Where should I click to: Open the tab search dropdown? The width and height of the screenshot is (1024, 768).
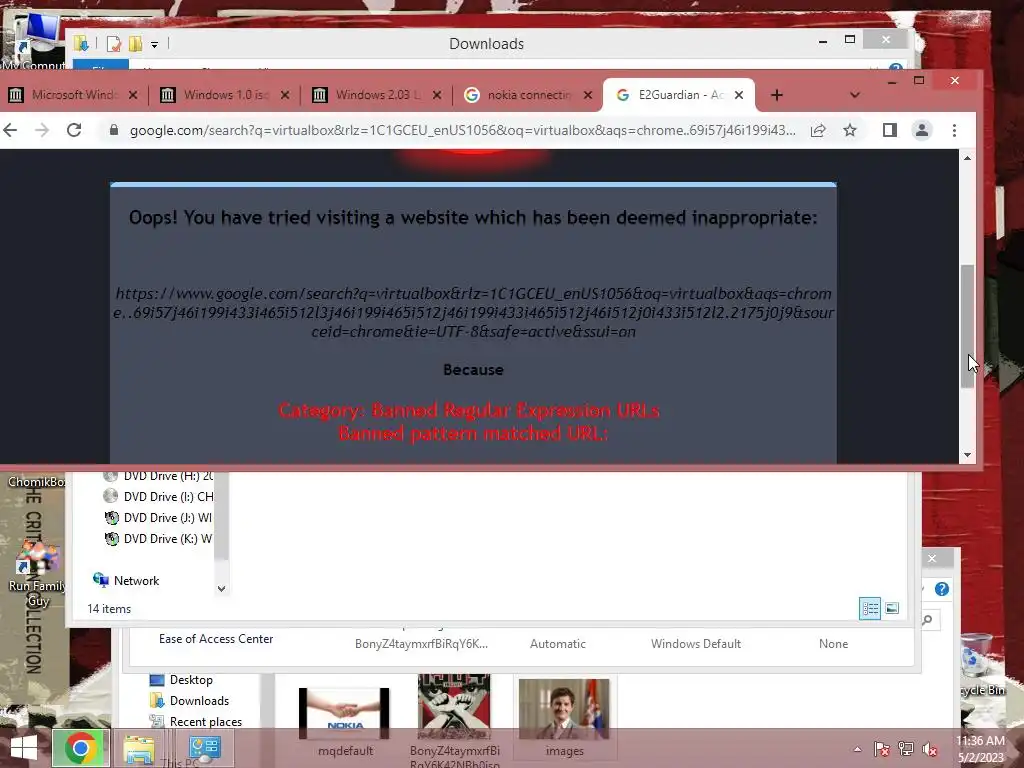(x=854, y=95)
